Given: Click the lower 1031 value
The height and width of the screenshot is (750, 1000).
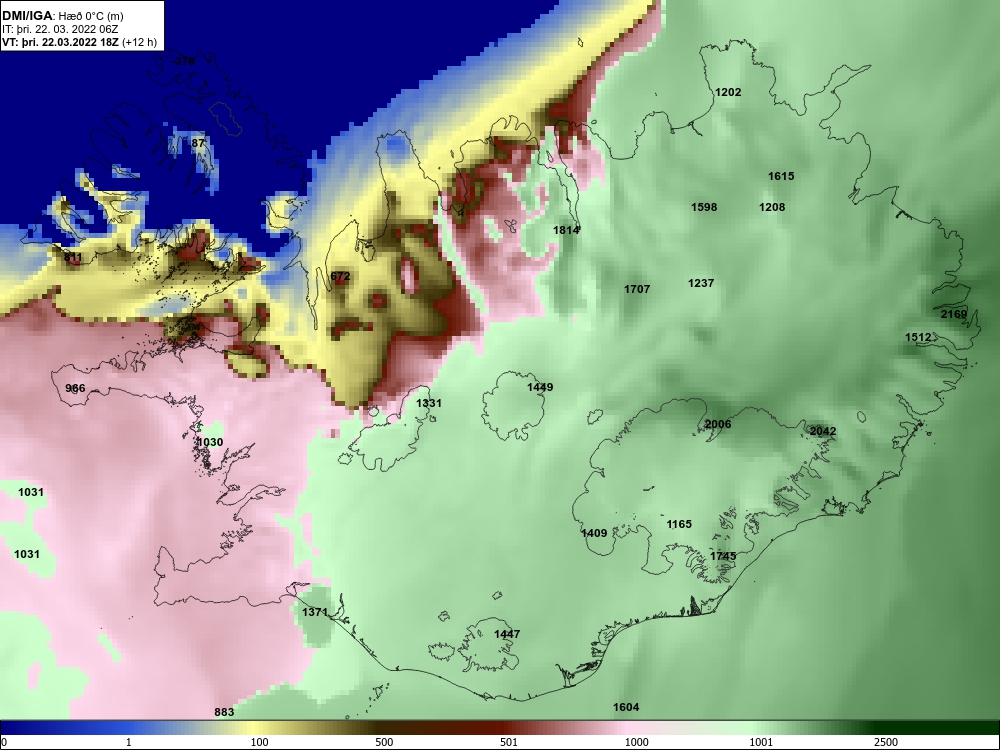Looking at the screenshot, I should (x=27, y=554).
